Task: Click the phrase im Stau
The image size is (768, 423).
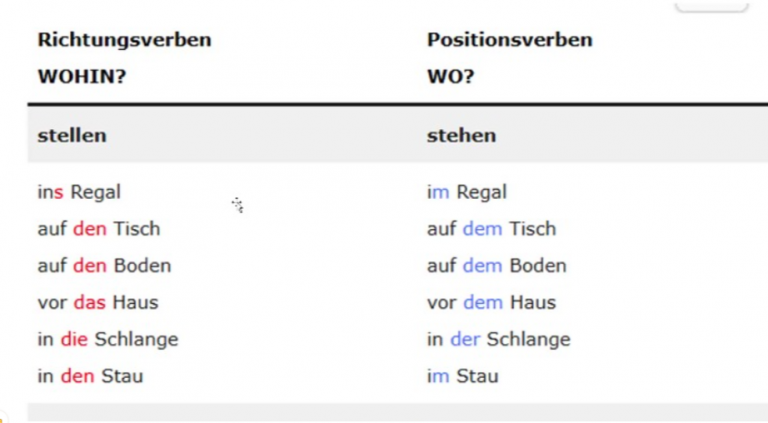Action: [462, 376]
